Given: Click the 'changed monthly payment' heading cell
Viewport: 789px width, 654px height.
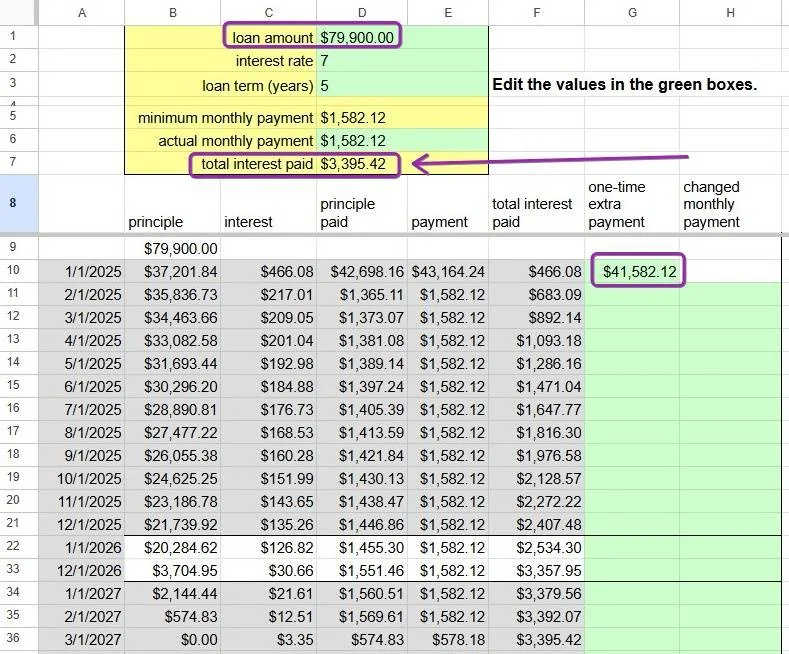Looking at the screenshot, I should click(730, 204).
